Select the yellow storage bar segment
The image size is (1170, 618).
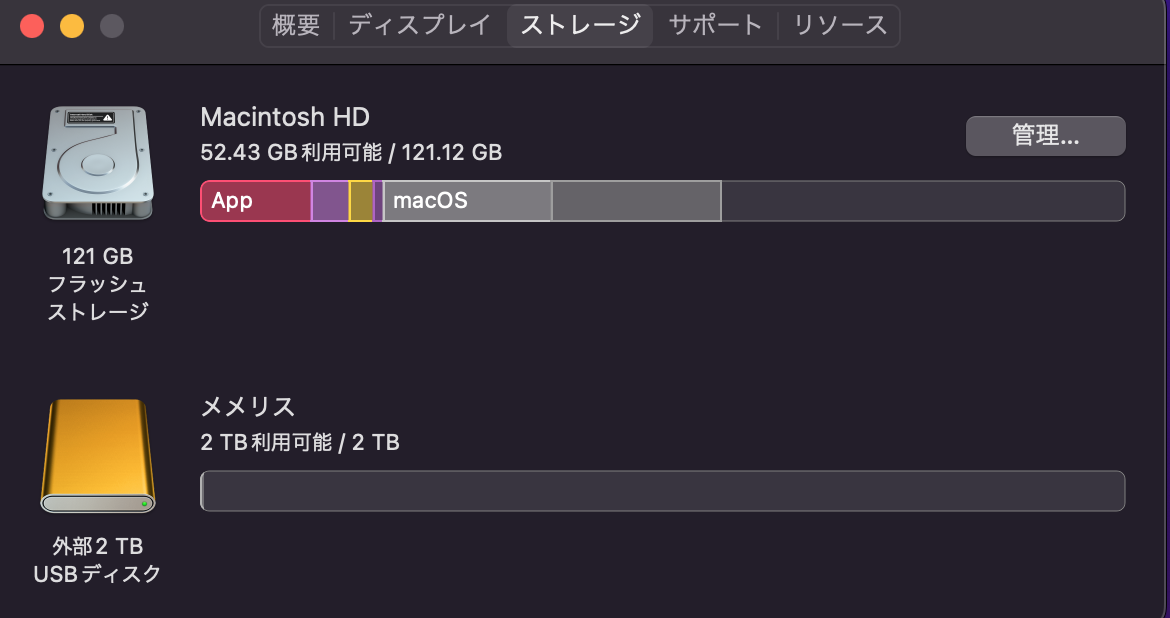[x=361, y=201]
